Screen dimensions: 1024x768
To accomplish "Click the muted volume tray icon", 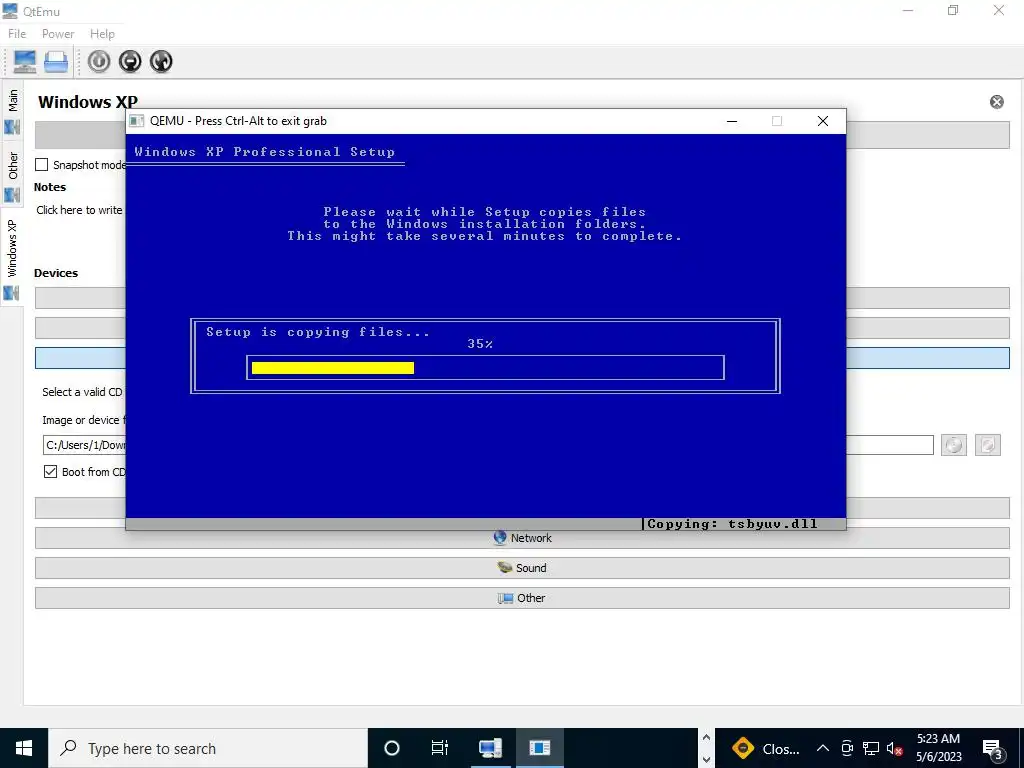I will coord(894,748).
